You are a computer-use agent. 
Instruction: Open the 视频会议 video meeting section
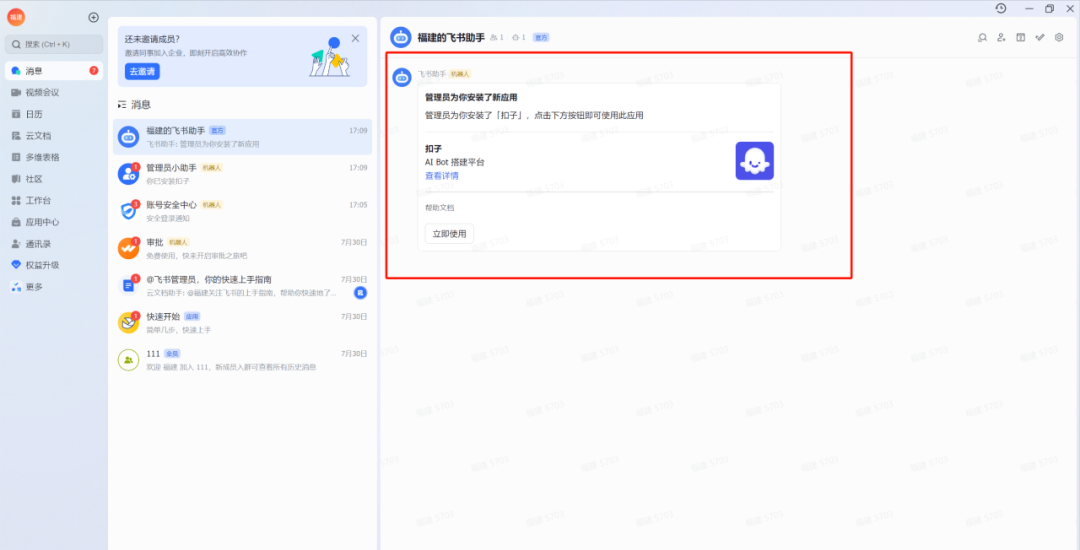tap(41, 92)
